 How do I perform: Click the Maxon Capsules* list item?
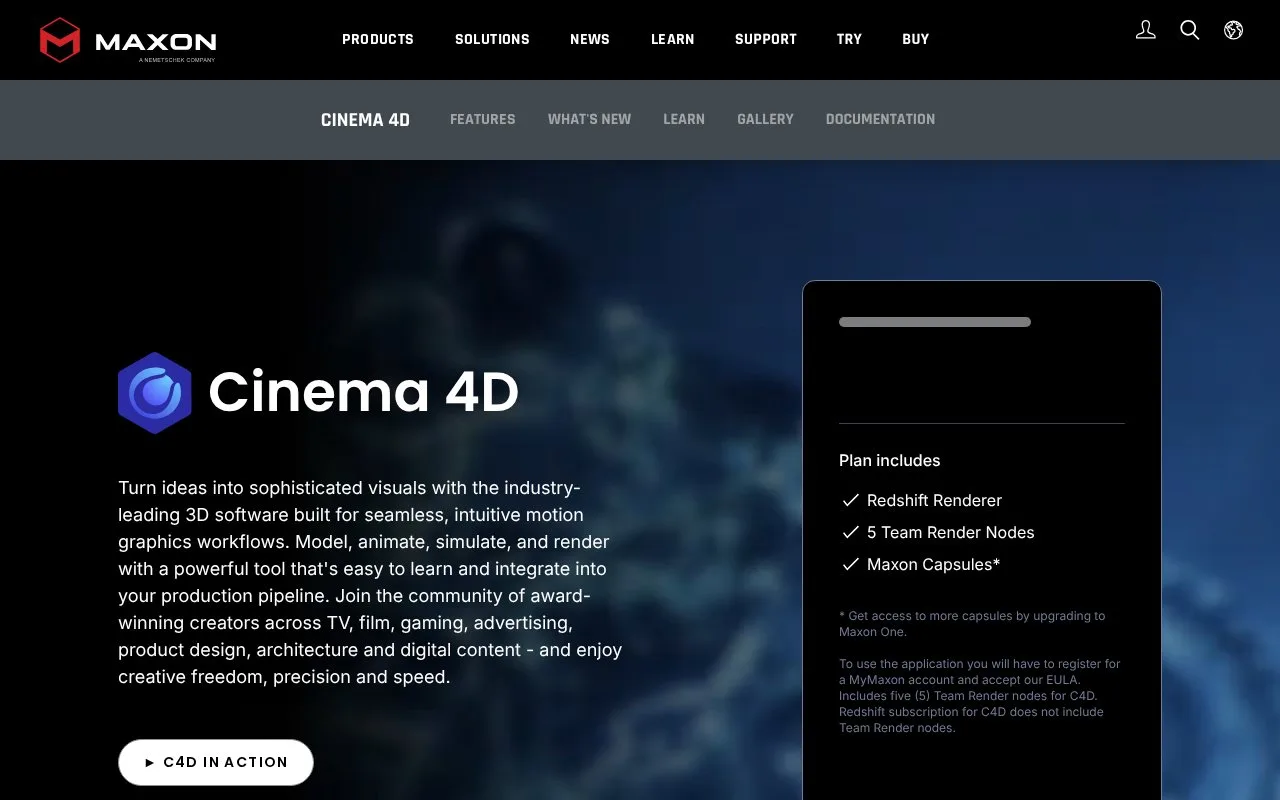pos(920,564)
